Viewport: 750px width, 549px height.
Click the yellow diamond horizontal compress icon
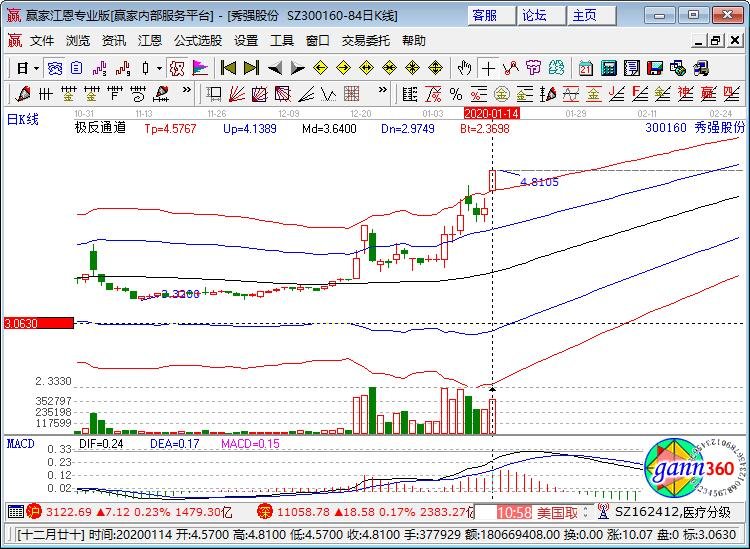pos(390,68)
